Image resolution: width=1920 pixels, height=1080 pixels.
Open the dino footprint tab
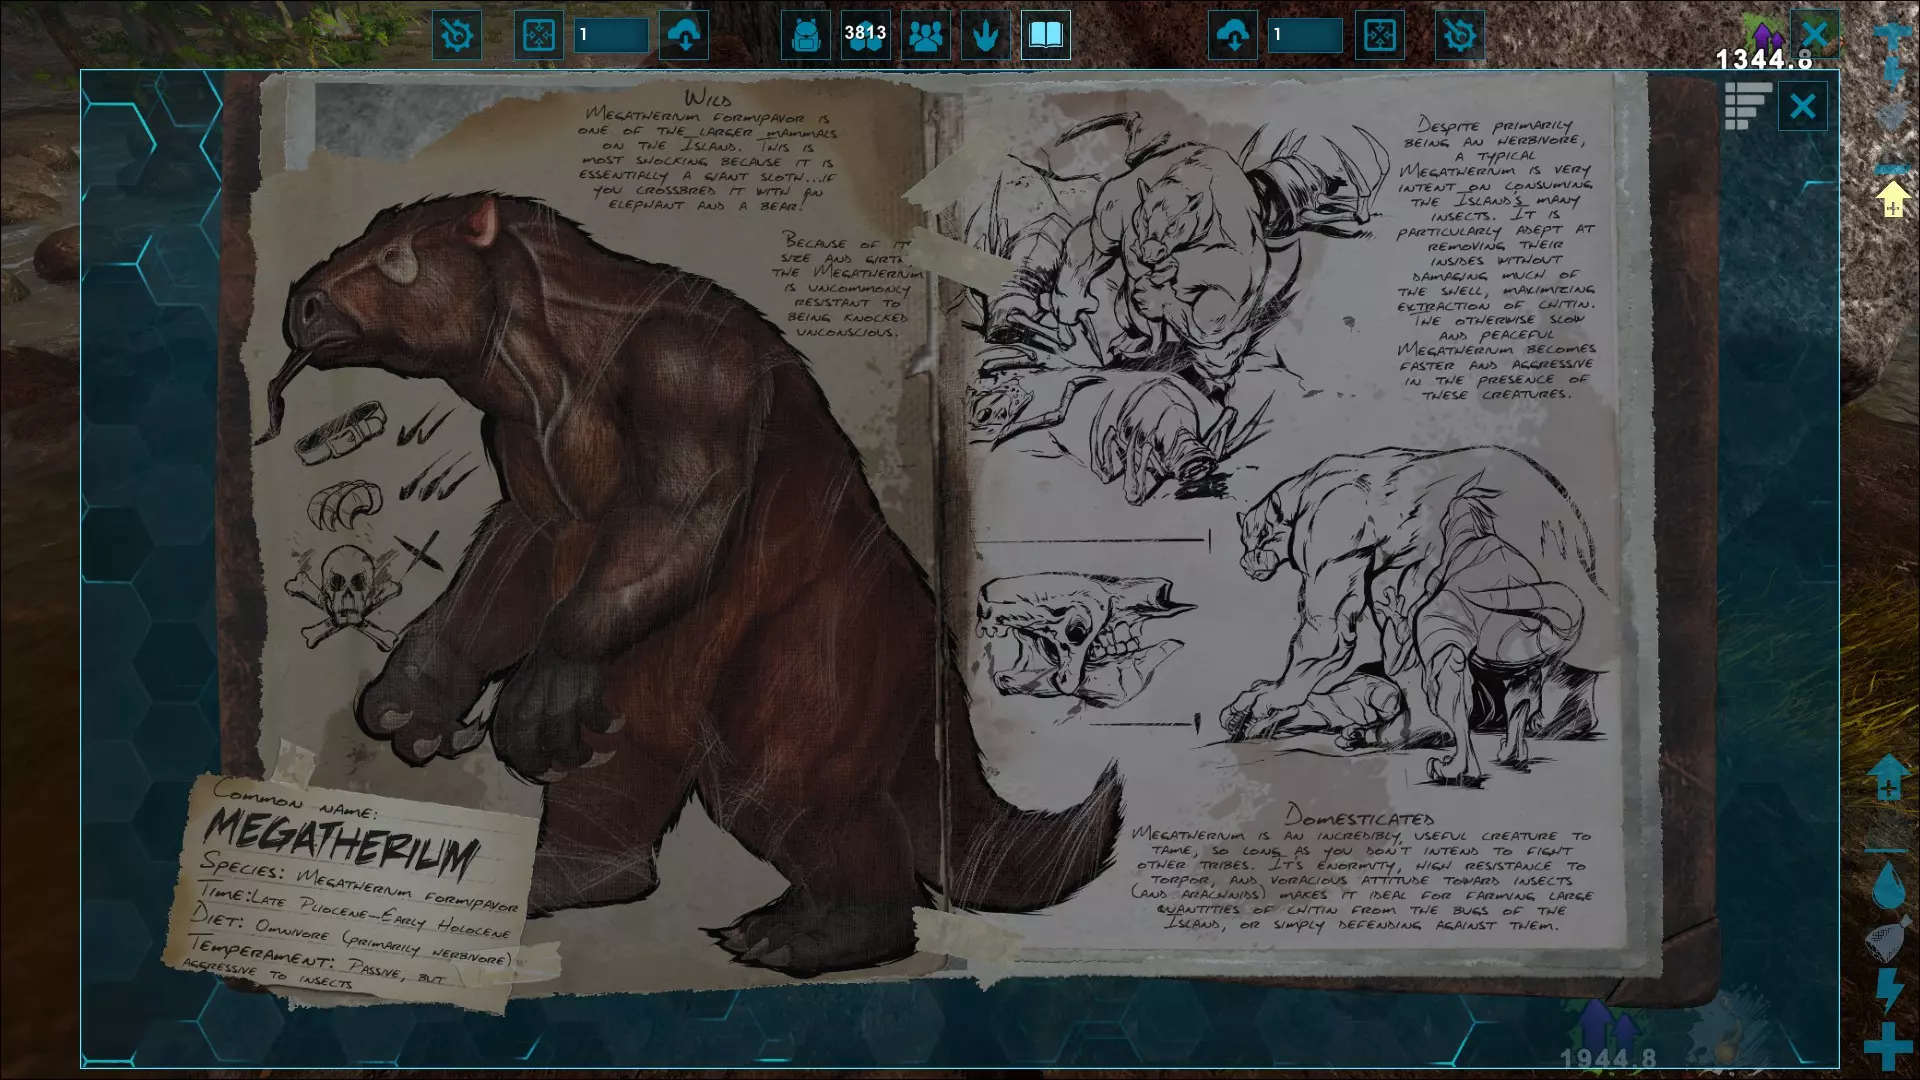pyautogui.click(x=986, y=36)
